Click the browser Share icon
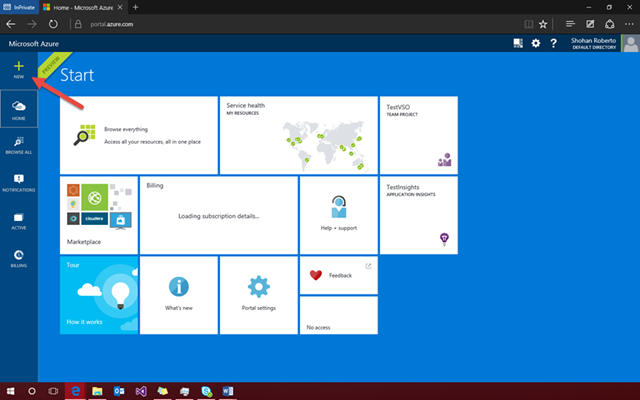 [609, 24]
